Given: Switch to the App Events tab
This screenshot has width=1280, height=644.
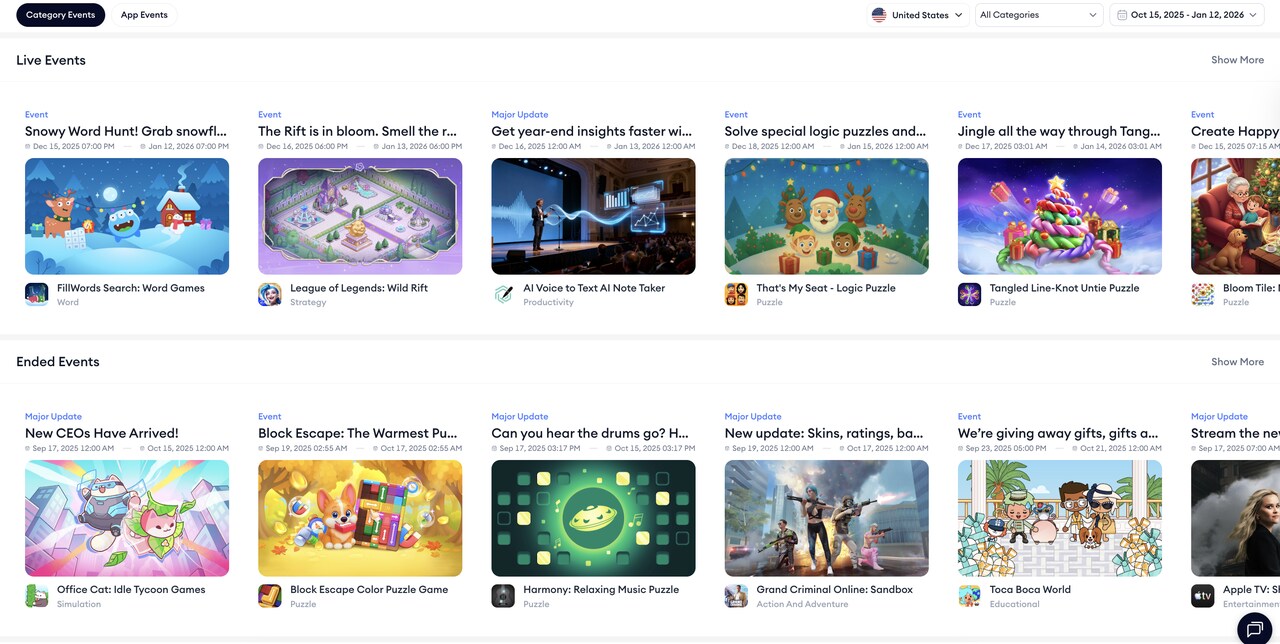Looking at the screenshot, I should point(144,15).
